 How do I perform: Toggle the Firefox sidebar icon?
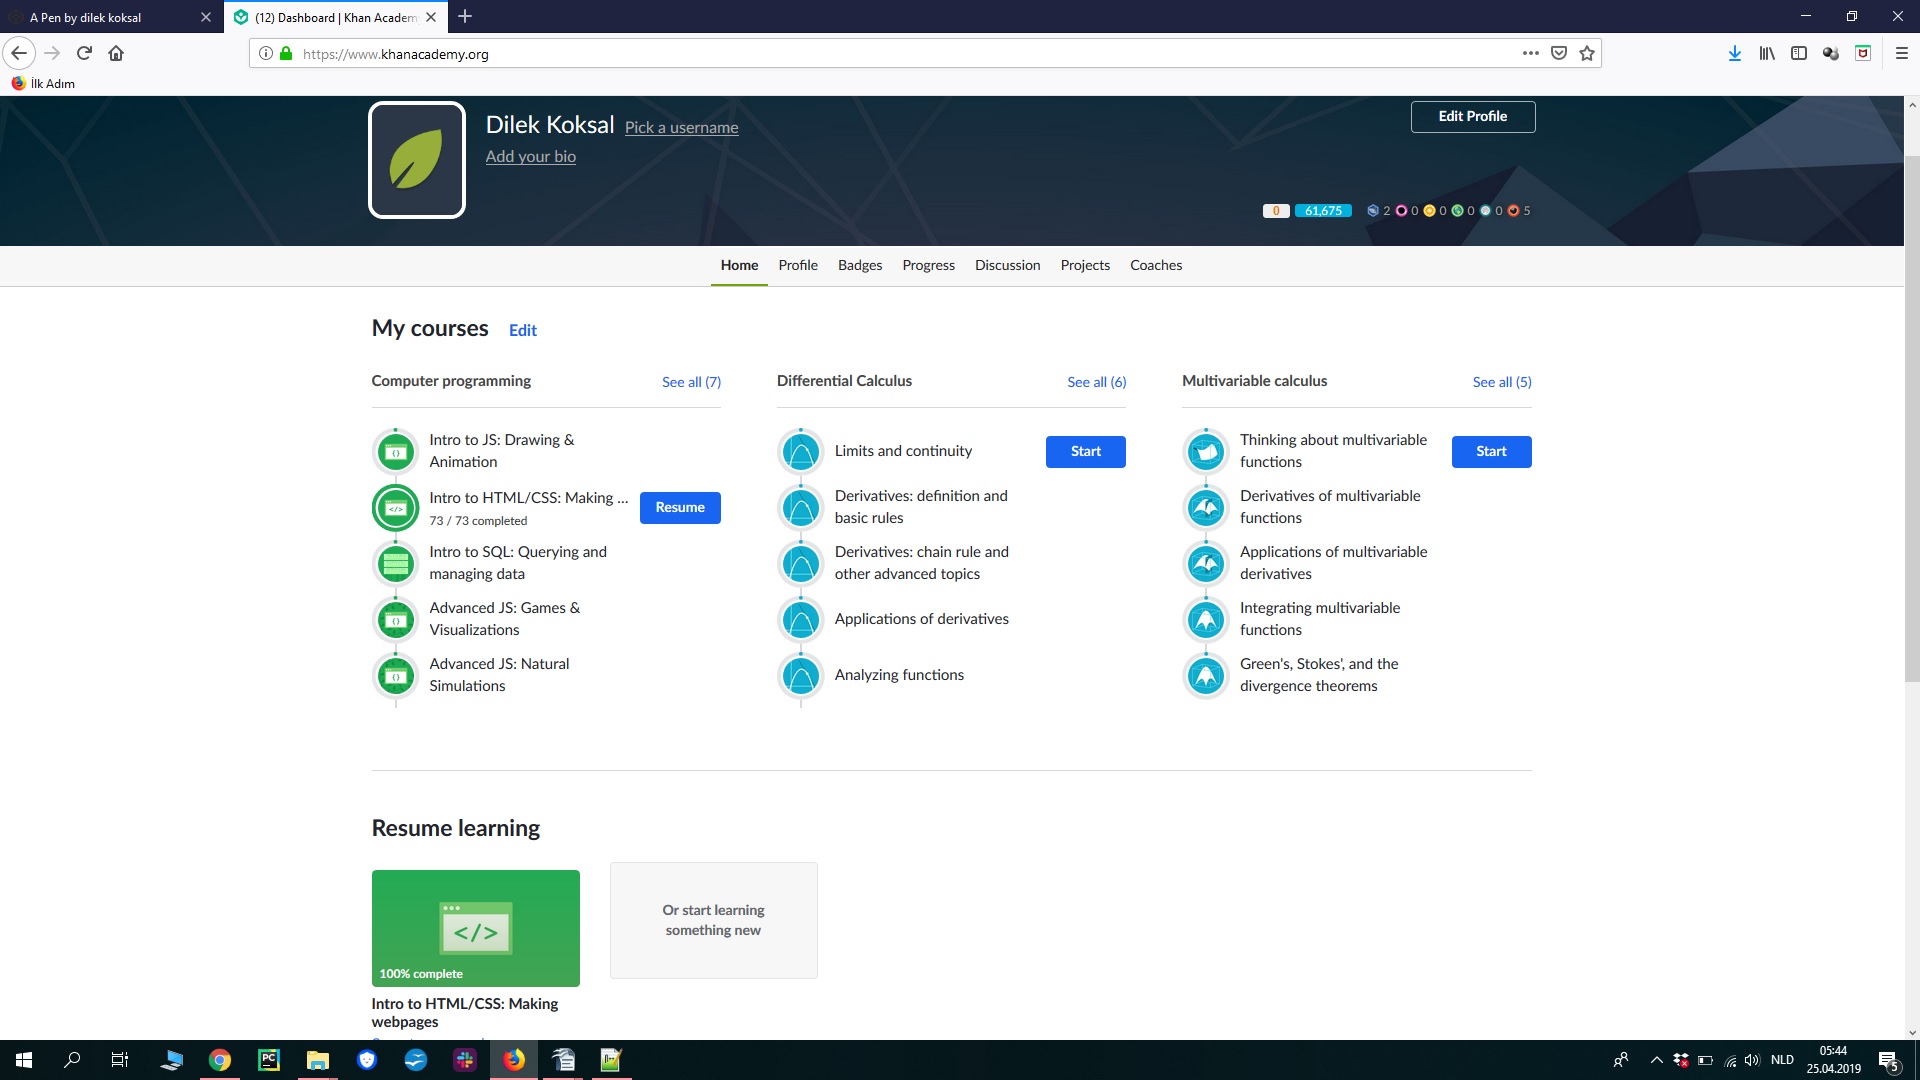click(x=1799, y=54)
